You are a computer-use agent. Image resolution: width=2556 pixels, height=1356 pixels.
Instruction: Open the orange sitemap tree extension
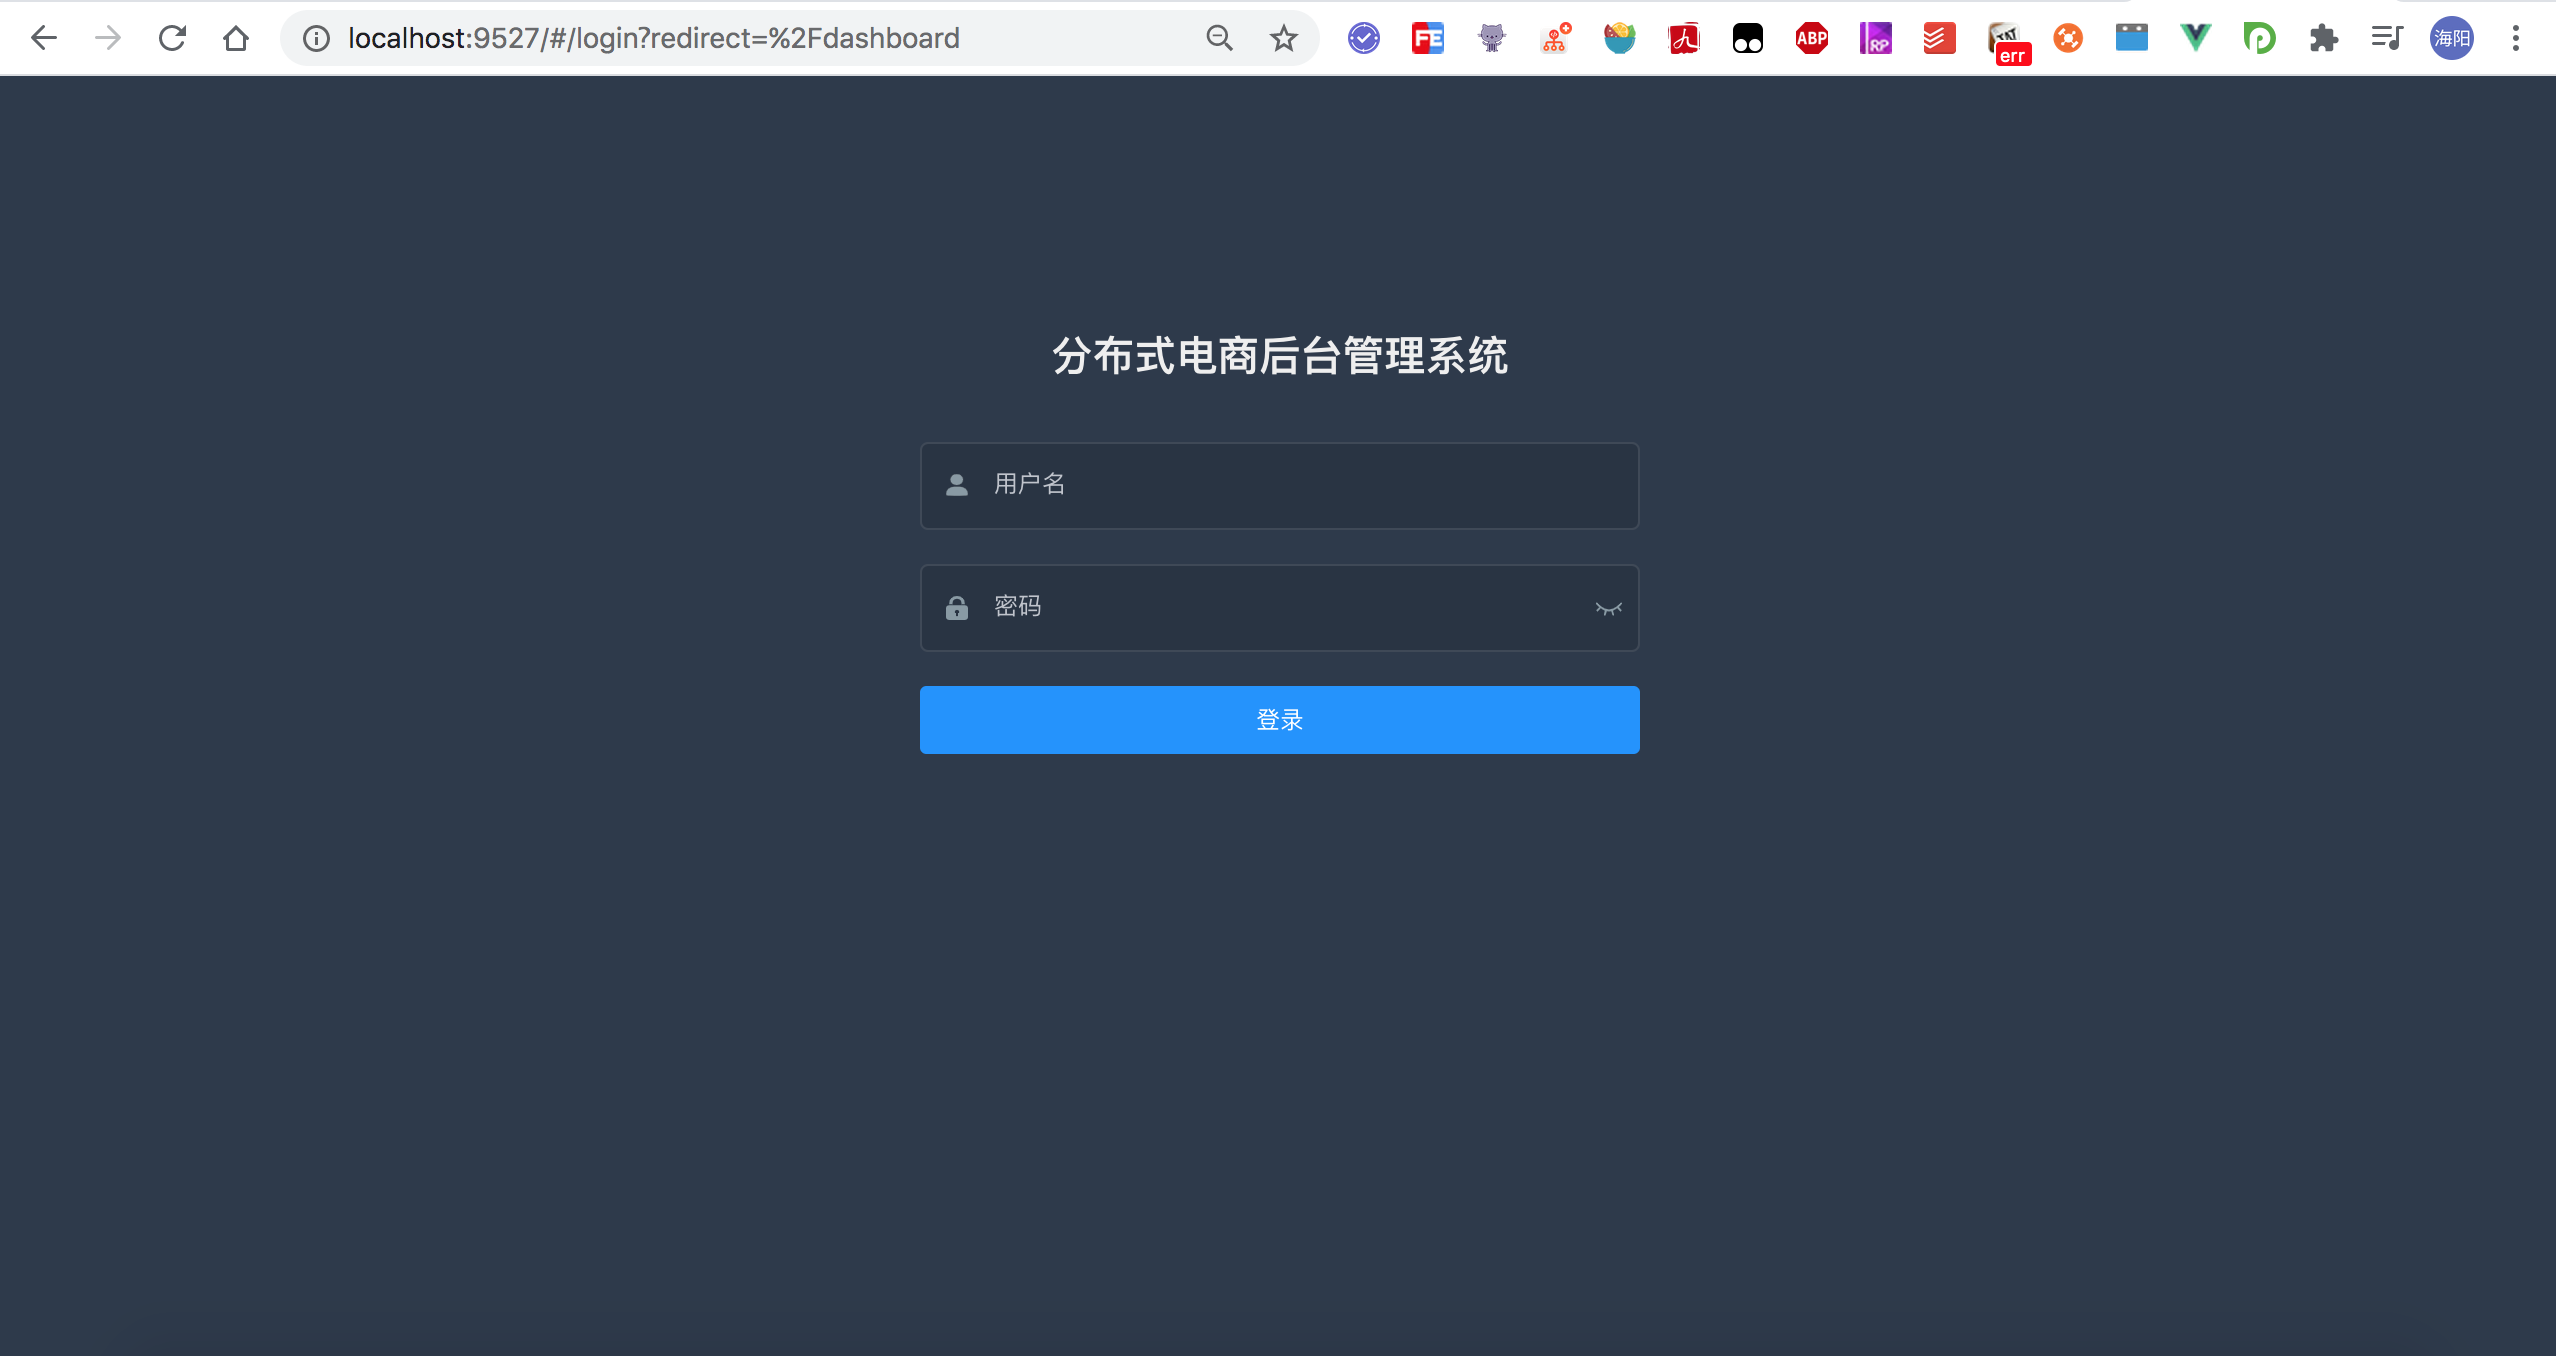(x=1556, y=38)
